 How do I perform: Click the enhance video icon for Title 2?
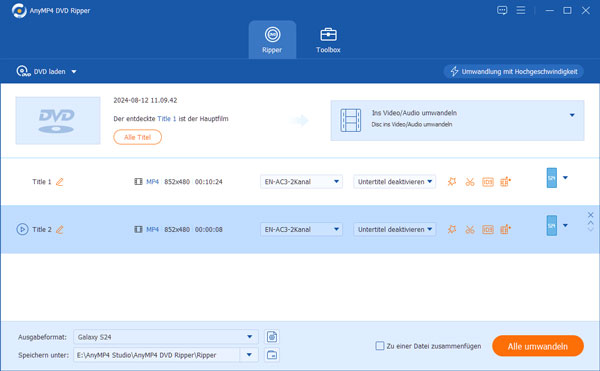point(505,229)
